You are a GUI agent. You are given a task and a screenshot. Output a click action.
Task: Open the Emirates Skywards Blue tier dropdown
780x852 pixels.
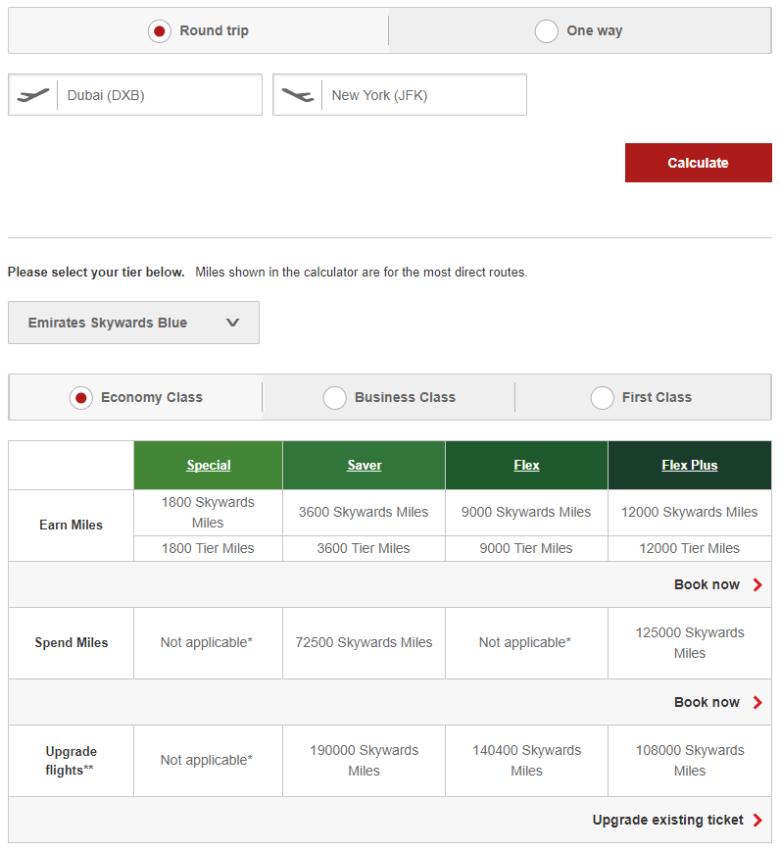(x=133, y=322)
